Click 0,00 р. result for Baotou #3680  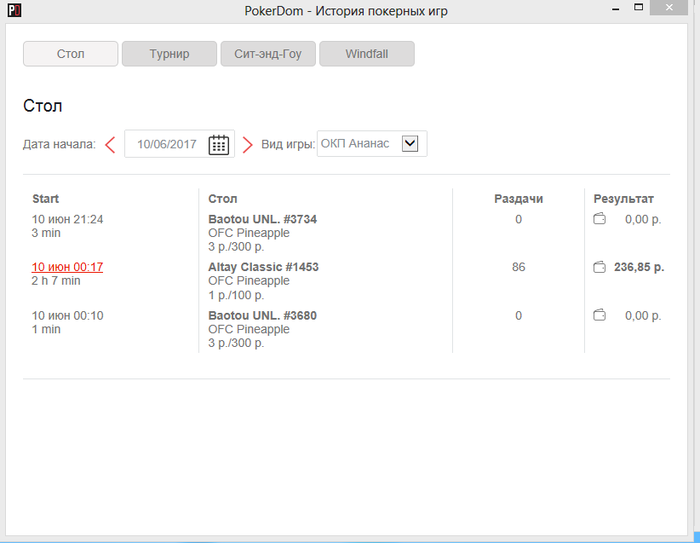coord(643,316)
